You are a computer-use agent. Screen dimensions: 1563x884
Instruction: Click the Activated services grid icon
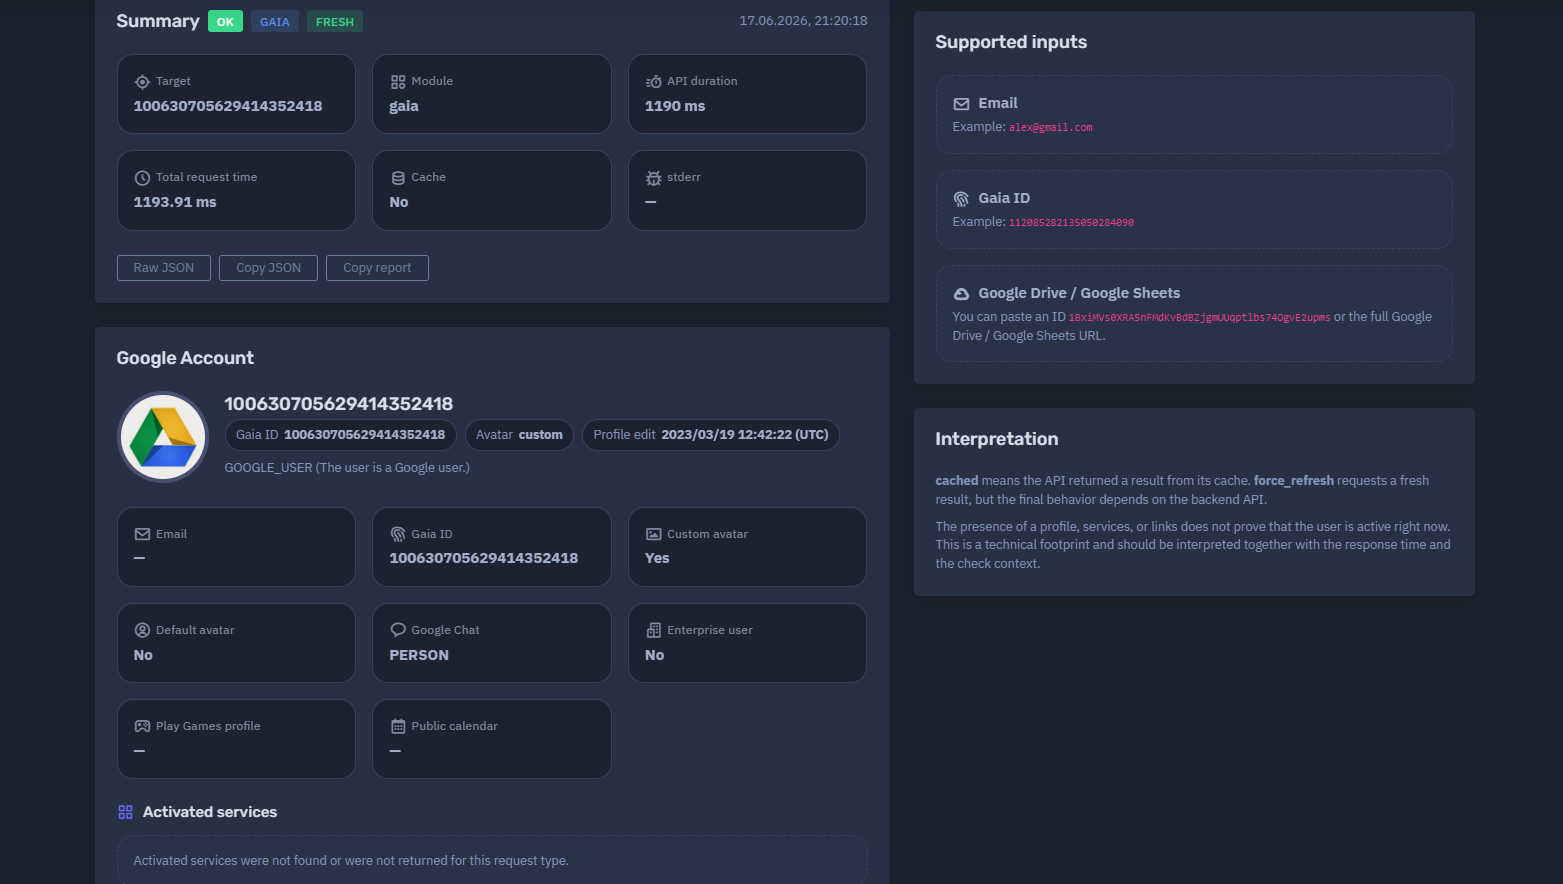click(x=125, y=813)
